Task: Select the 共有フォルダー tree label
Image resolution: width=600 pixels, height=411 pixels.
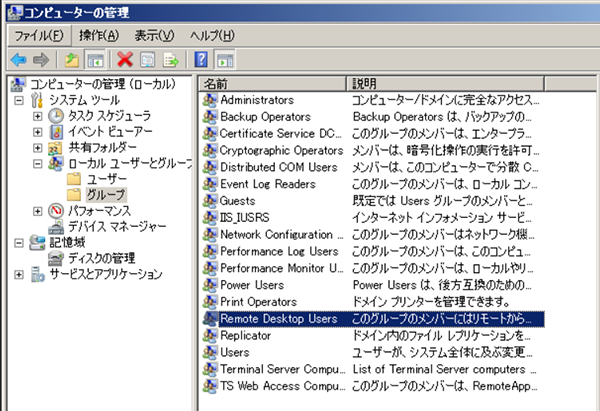Action: tap(102, 147)
